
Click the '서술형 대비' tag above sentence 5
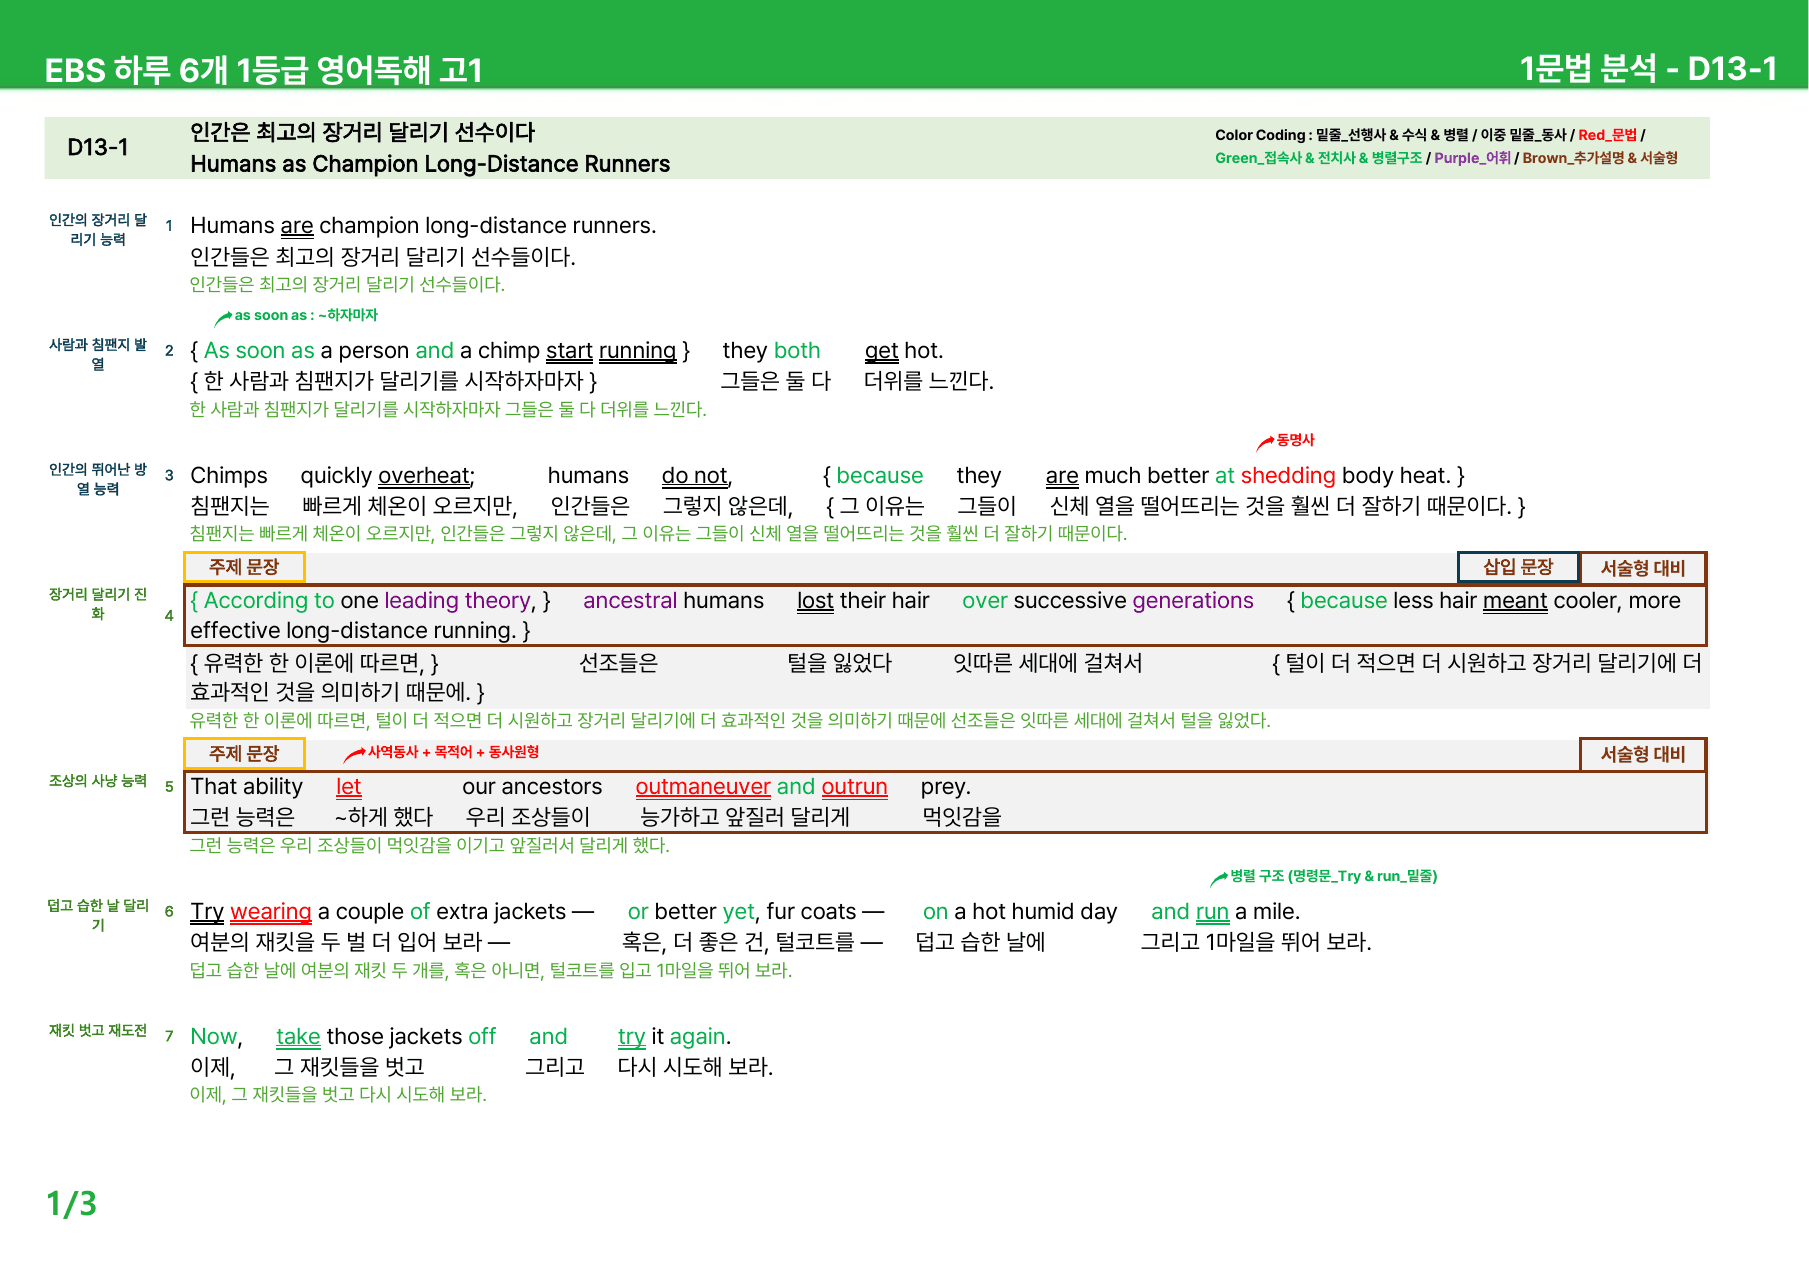(1643, 754)
